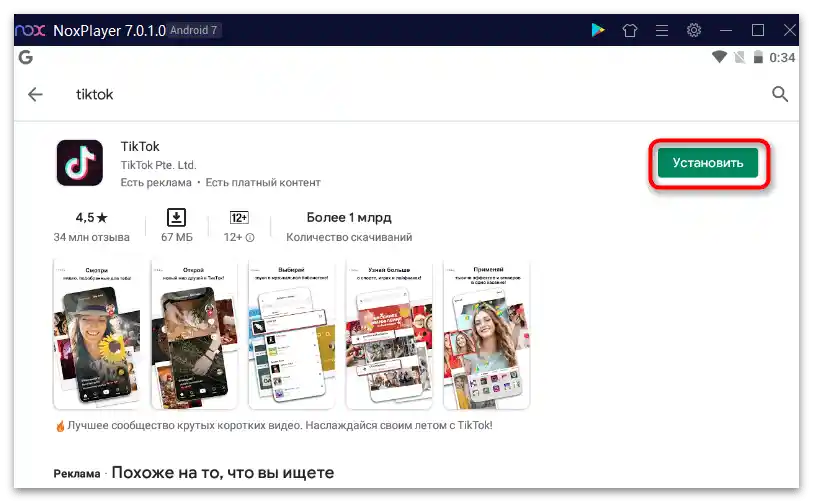Click the Android 7 badge
813x502 pixels.
tap(193, 30)
